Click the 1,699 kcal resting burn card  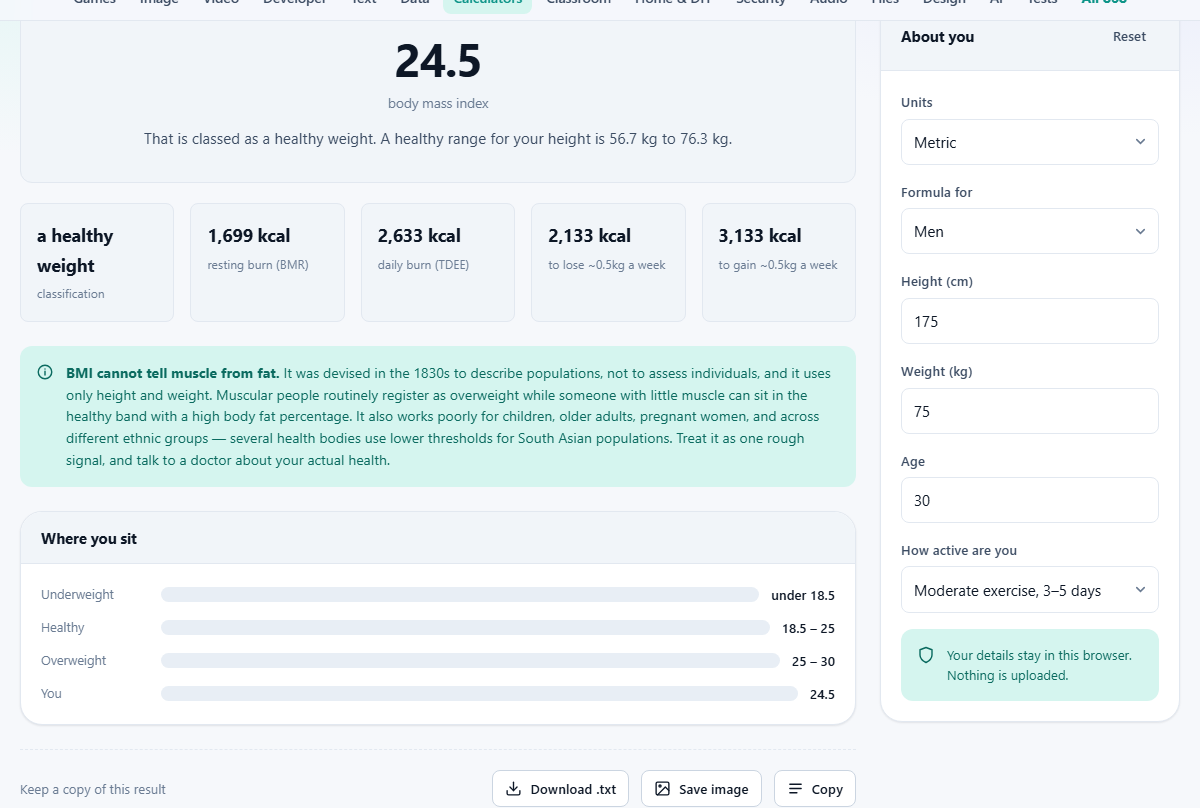click(x=267, y=262)
